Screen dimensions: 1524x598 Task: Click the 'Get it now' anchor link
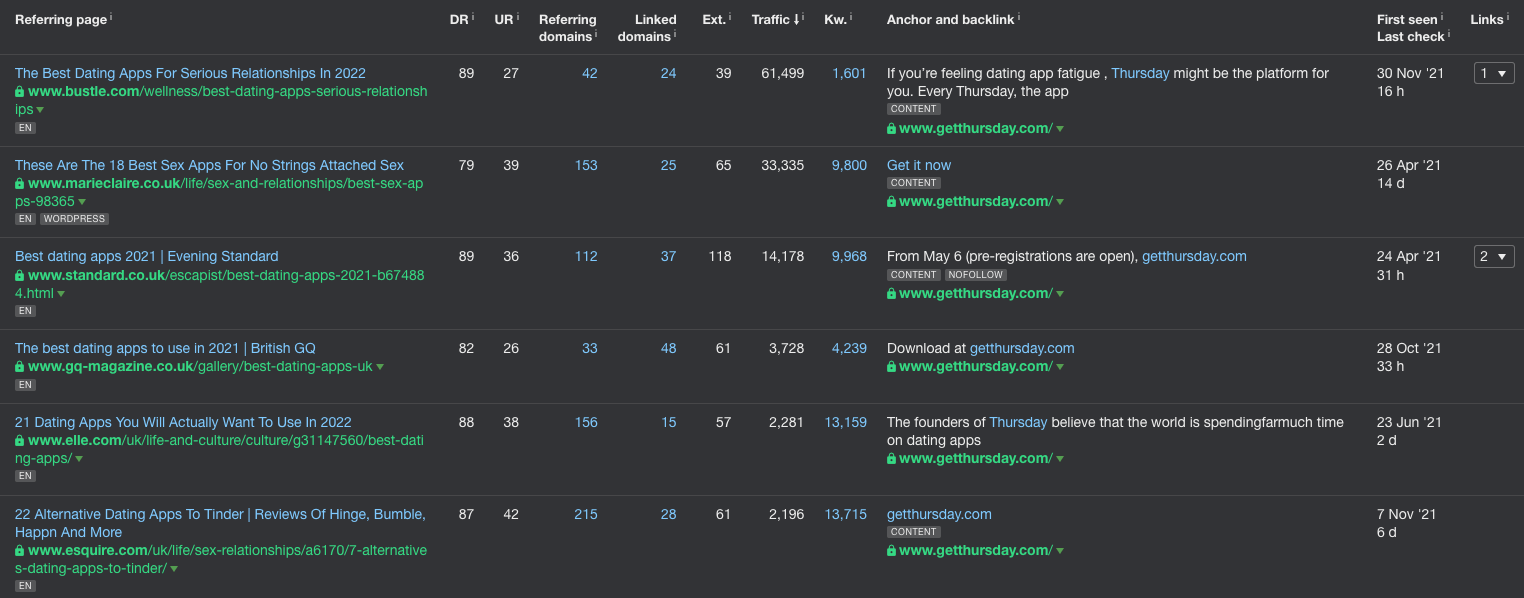click(x=919, y=165)
